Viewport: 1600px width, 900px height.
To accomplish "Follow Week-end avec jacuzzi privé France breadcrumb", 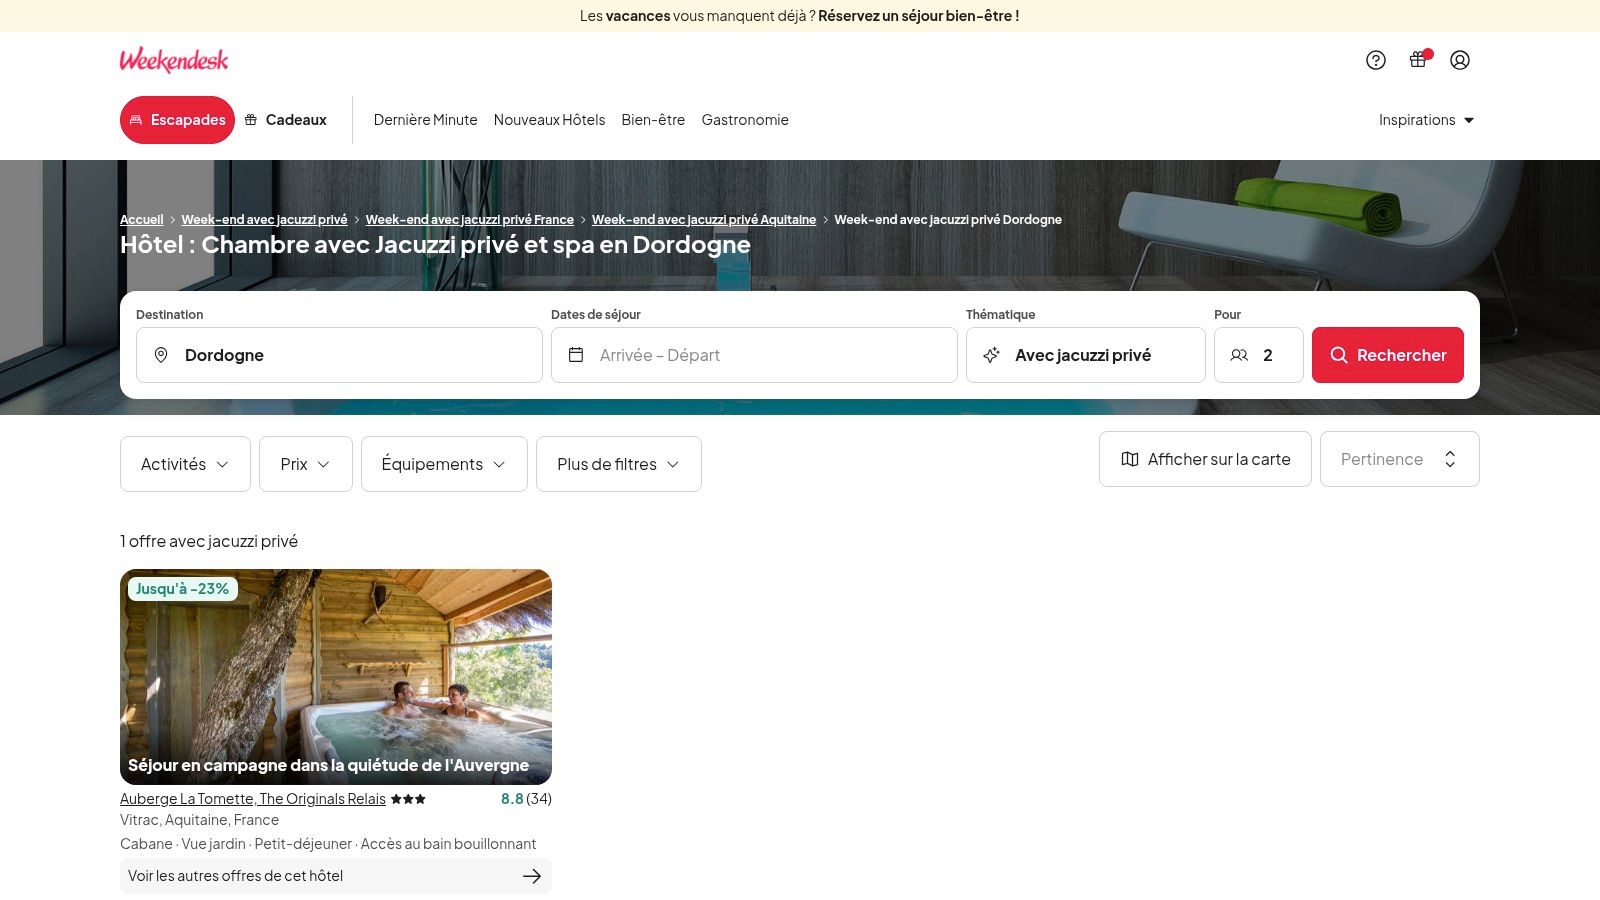I will click(470, 220).
